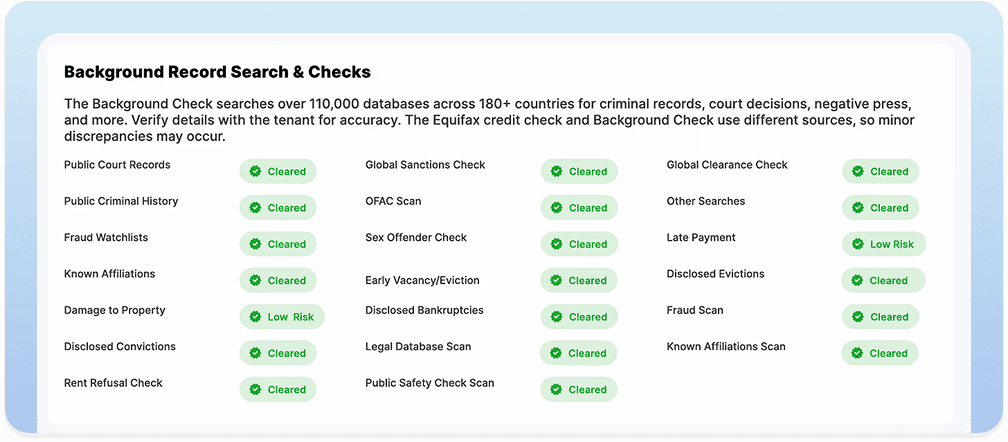Screen dimensions: 1008x442
Task: Click the checkmark icon in Late Payment badge
Action: [x=857, y=244]
